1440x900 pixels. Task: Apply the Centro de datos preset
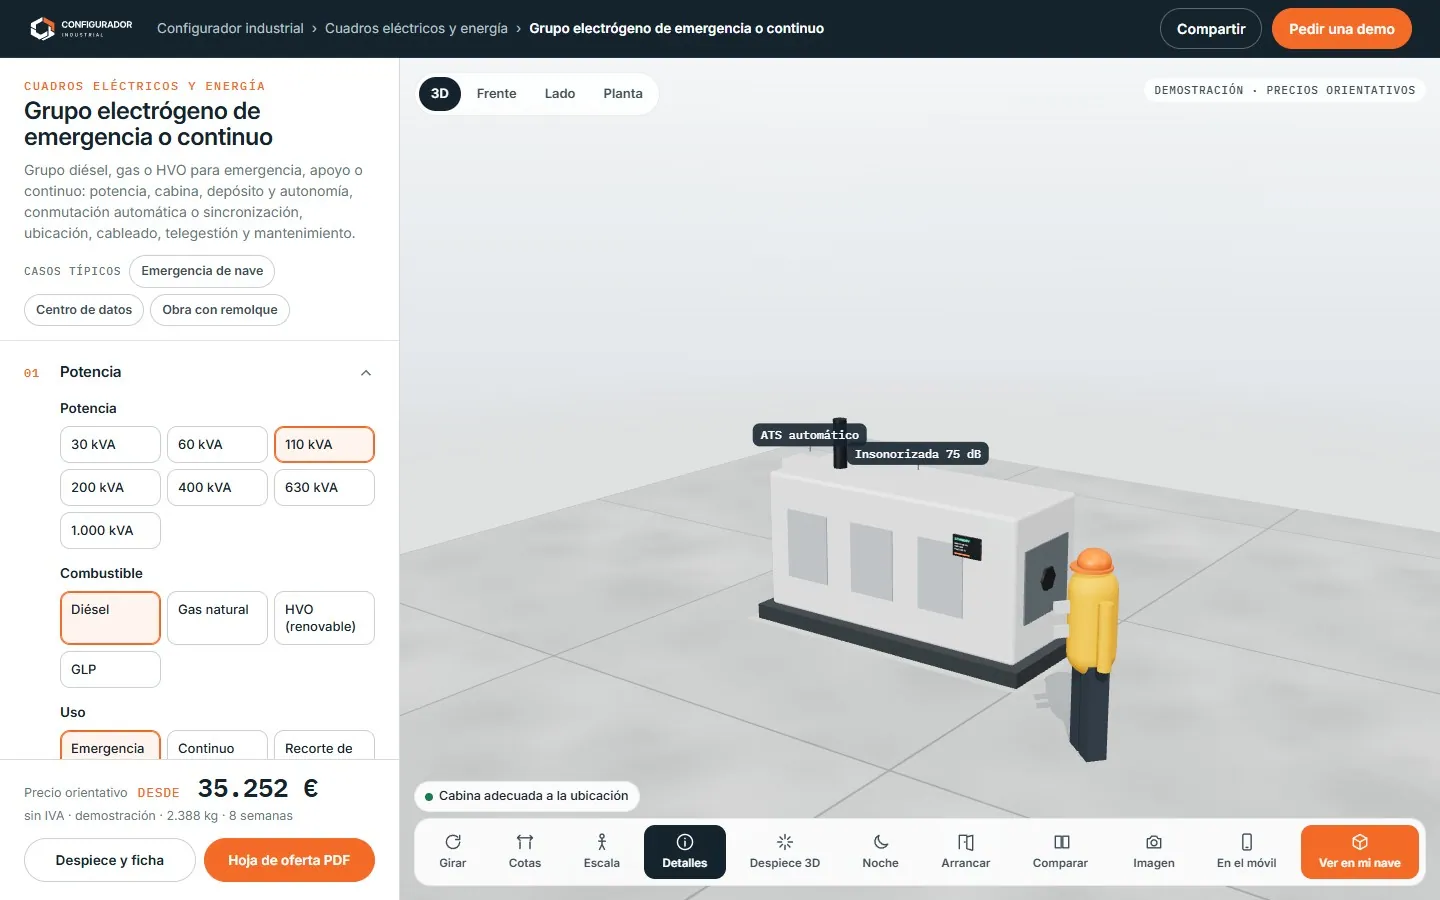[84, 310]
